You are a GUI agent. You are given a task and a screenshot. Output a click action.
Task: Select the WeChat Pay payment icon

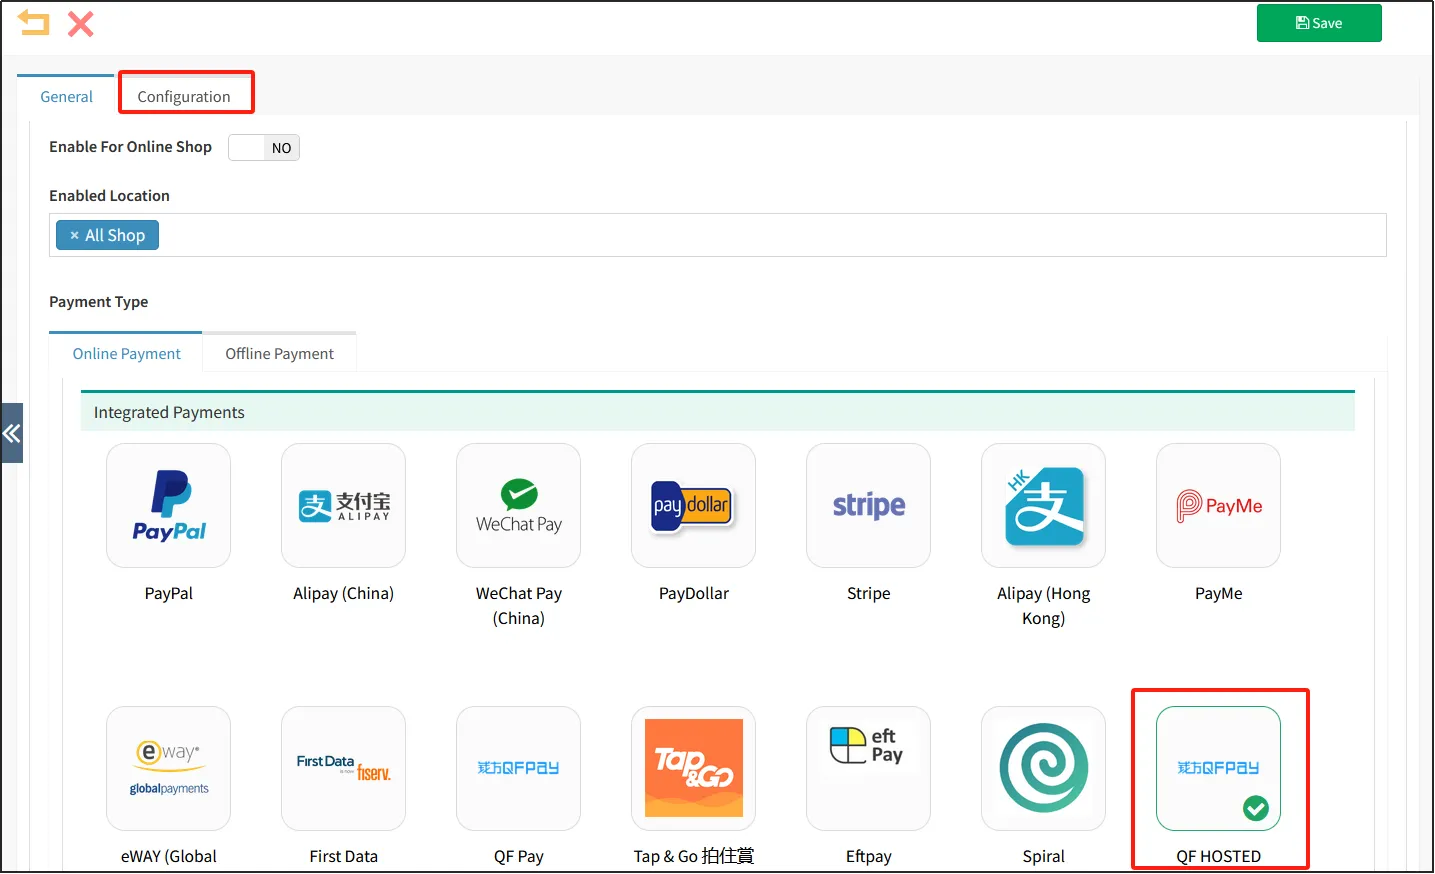tap(519, 506)
